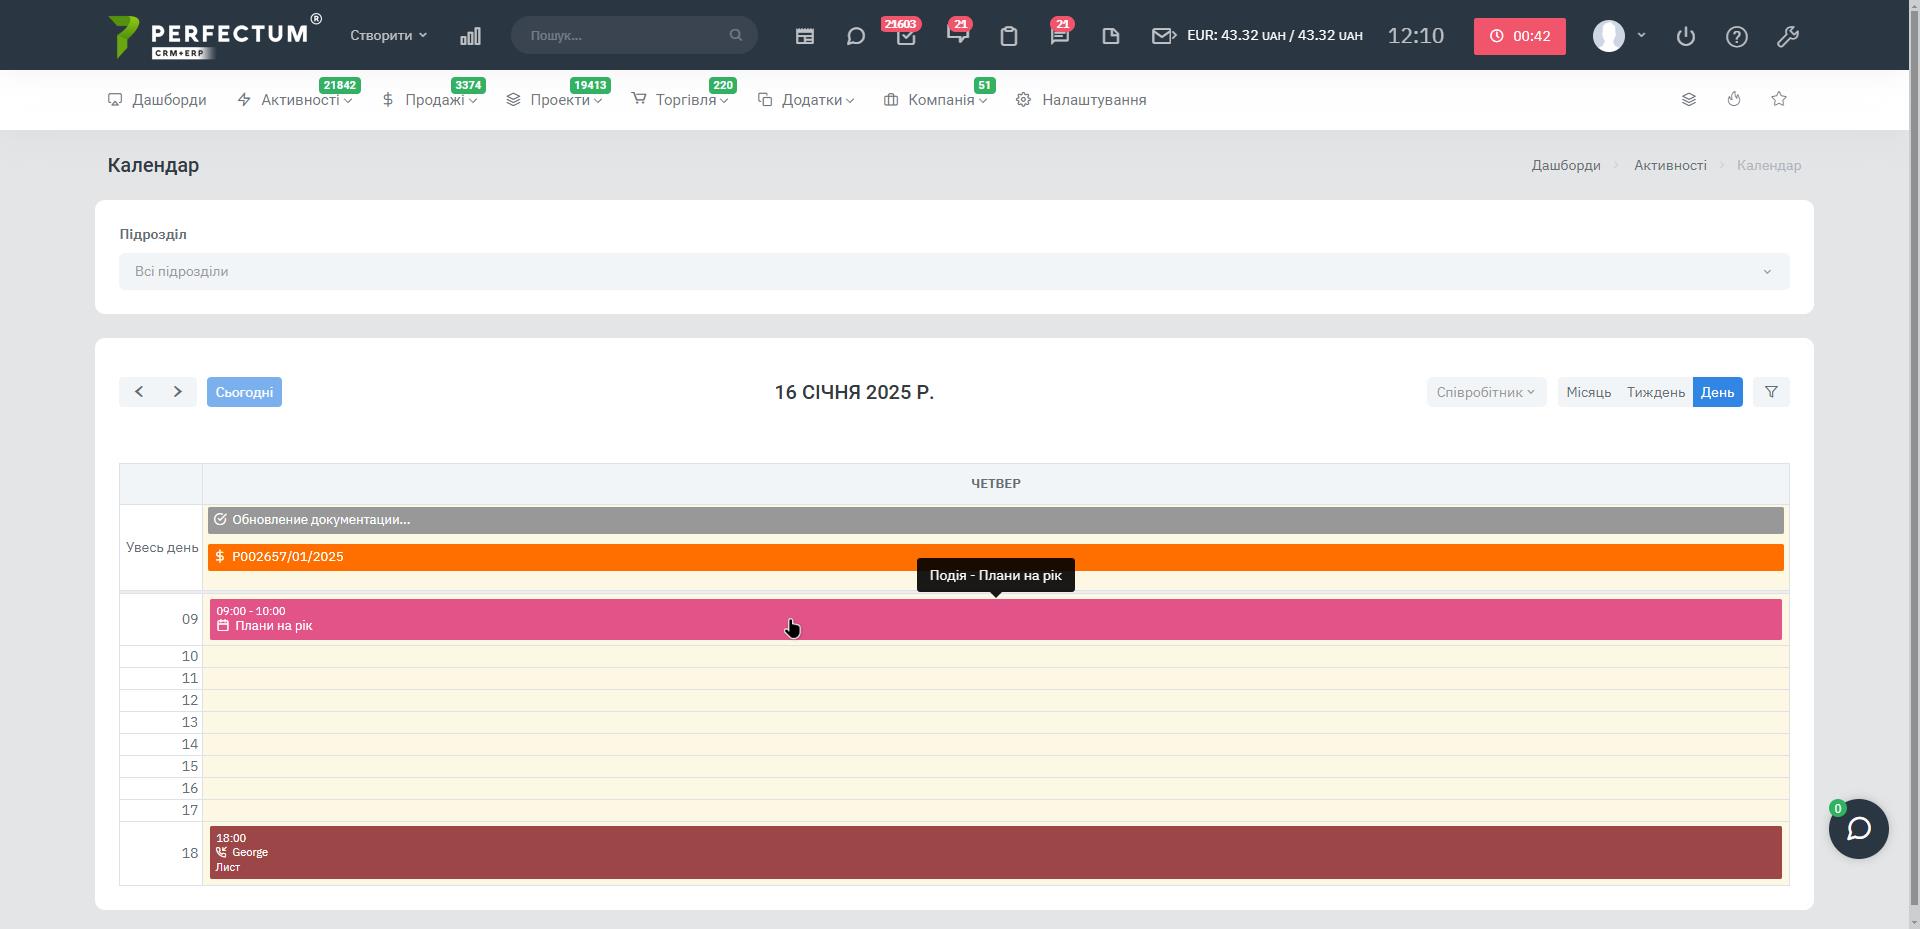The height and width of the screenshot is (929, 1920).
Task: Open the analytics bar chart icon
Action: coord(470,36)
